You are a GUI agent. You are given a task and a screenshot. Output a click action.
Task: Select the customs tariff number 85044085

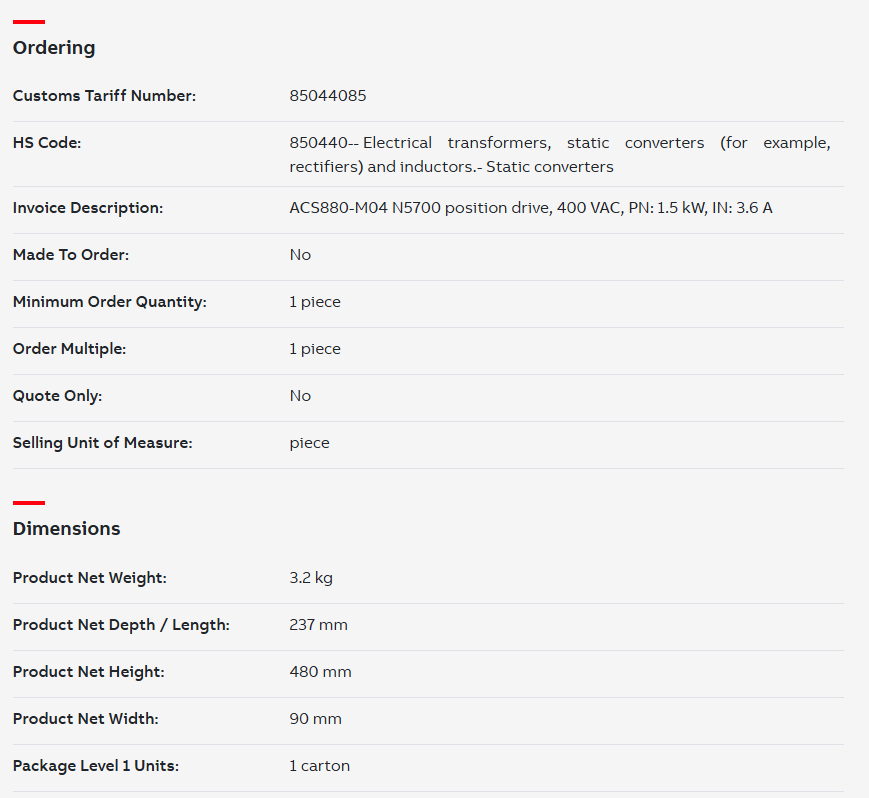click(328, 96)
